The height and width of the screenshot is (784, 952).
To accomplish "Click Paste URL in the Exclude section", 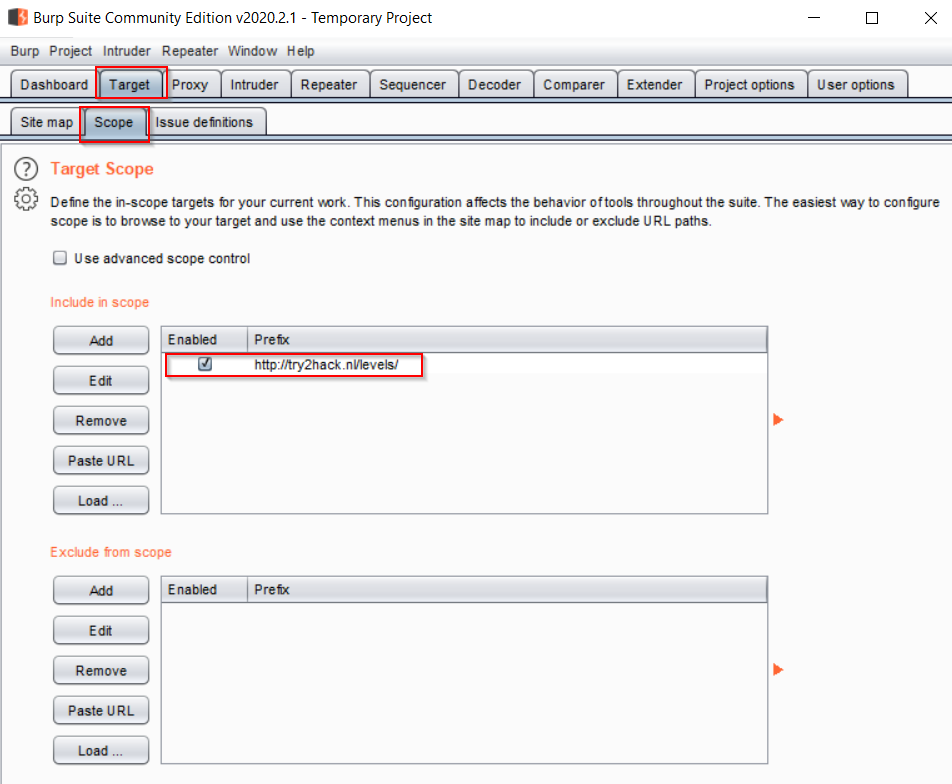I will click(100, 710).
